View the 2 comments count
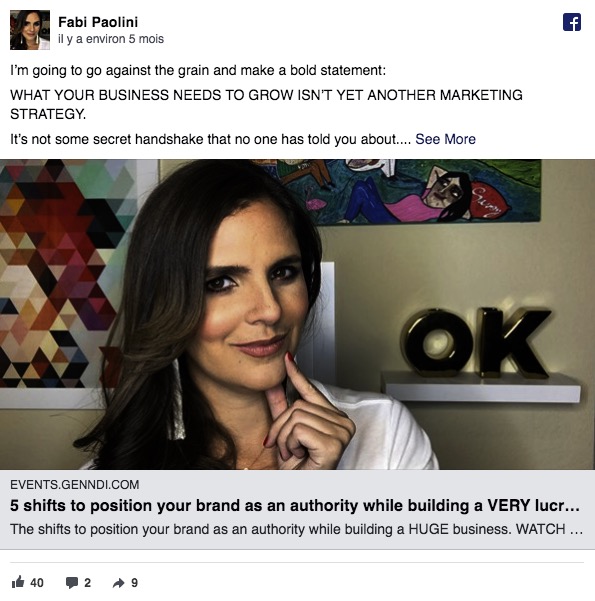This screenshot has height=601, width=595. coord(87,583)
